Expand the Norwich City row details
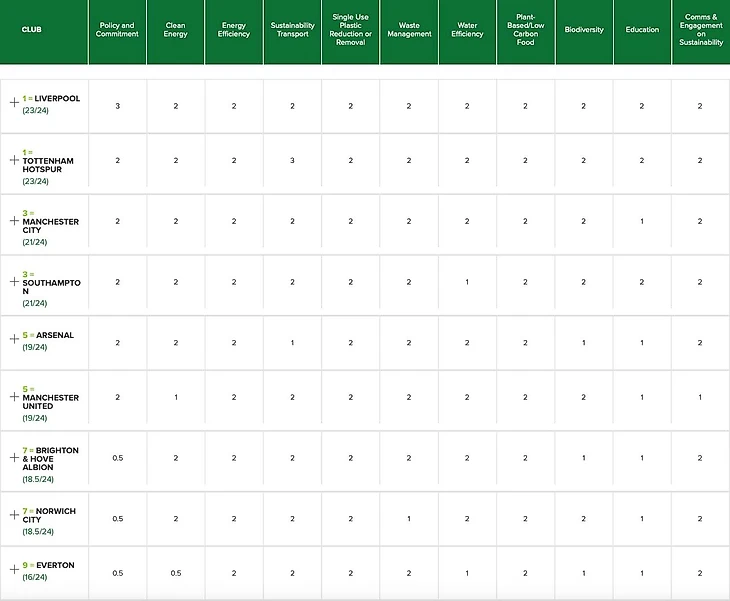Viewport: 730px width, 601px height. point(14,515)
